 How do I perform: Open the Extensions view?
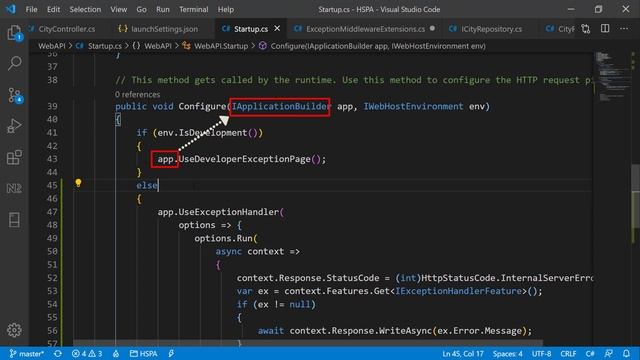(x=14, y=157)
